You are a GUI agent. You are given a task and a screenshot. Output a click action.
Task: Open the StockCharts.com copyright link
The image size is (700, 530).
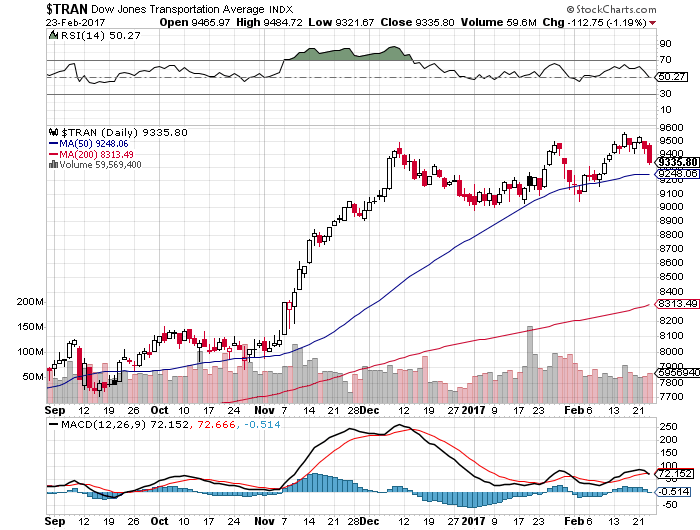point(611,9)
